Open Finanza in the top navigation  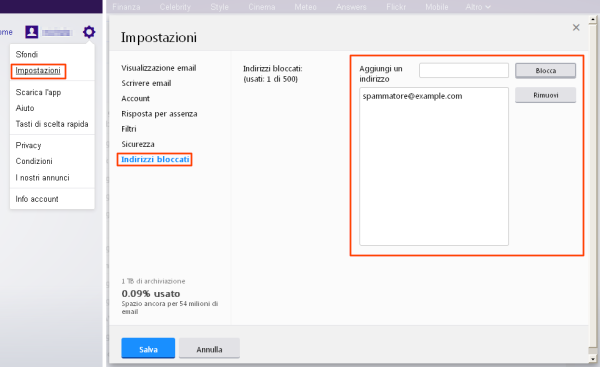pyautogui.click(x=126, y=7)
